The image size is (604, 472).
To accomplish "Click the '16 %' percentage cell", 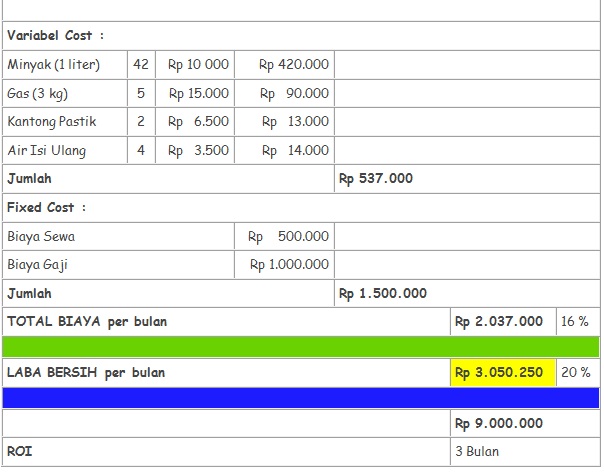I will [577, 322].
